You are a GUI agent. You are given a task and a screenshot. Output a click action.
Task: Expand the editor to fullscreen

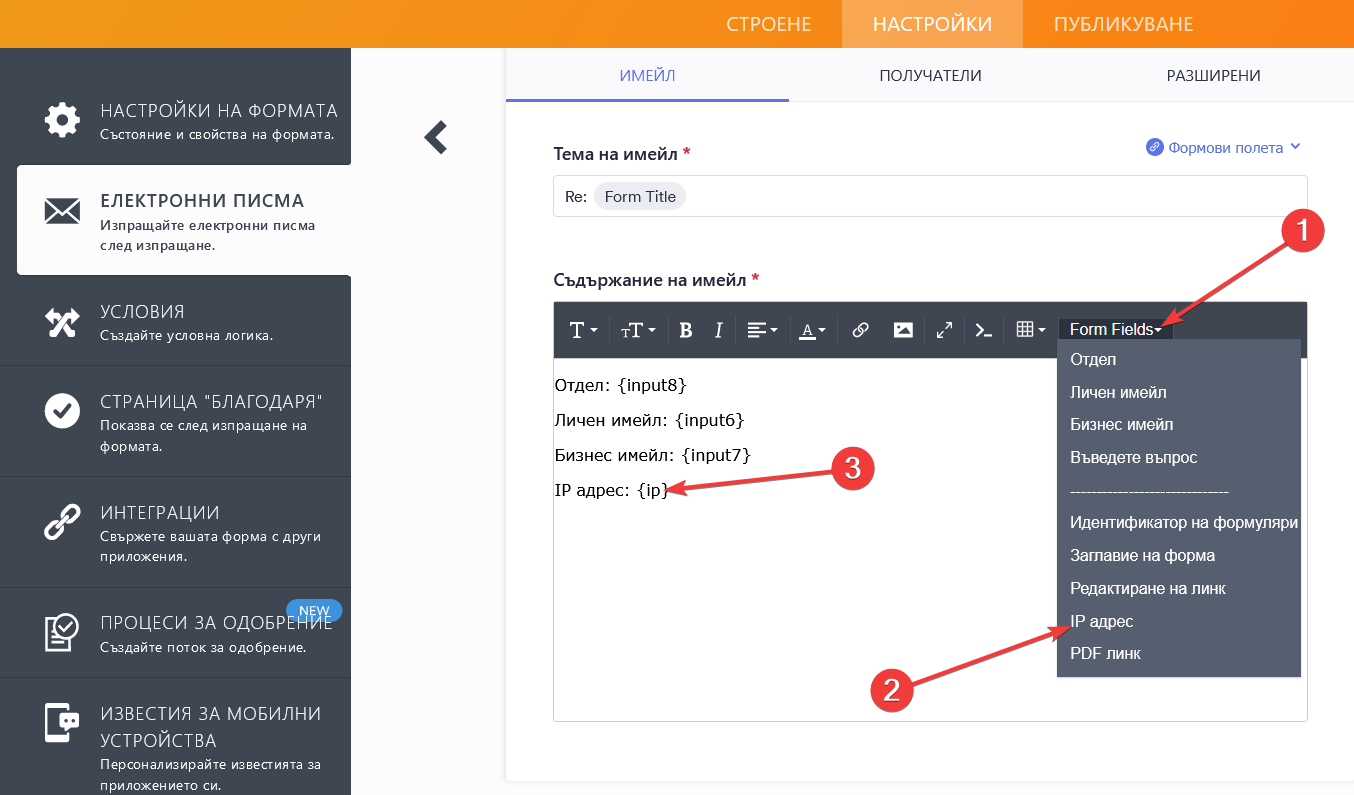[x=944, y=330]
